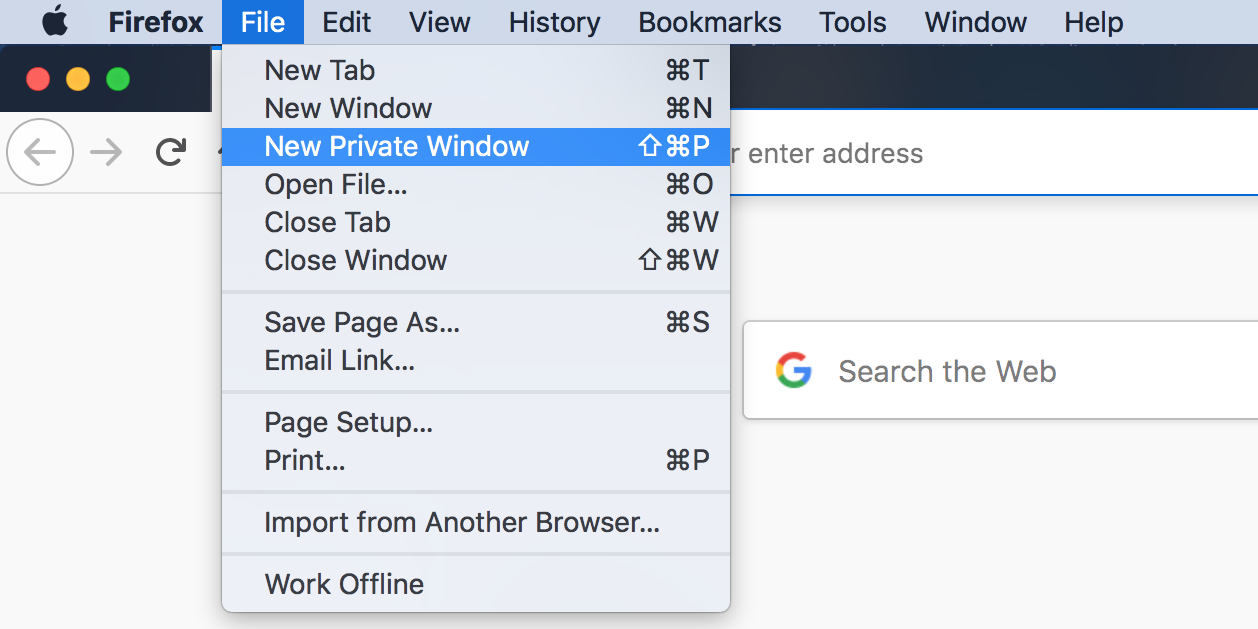Click the Search the Web box
This screenshot has height=629, width=1258.
pyautogui.click(x=1001, y=371)
